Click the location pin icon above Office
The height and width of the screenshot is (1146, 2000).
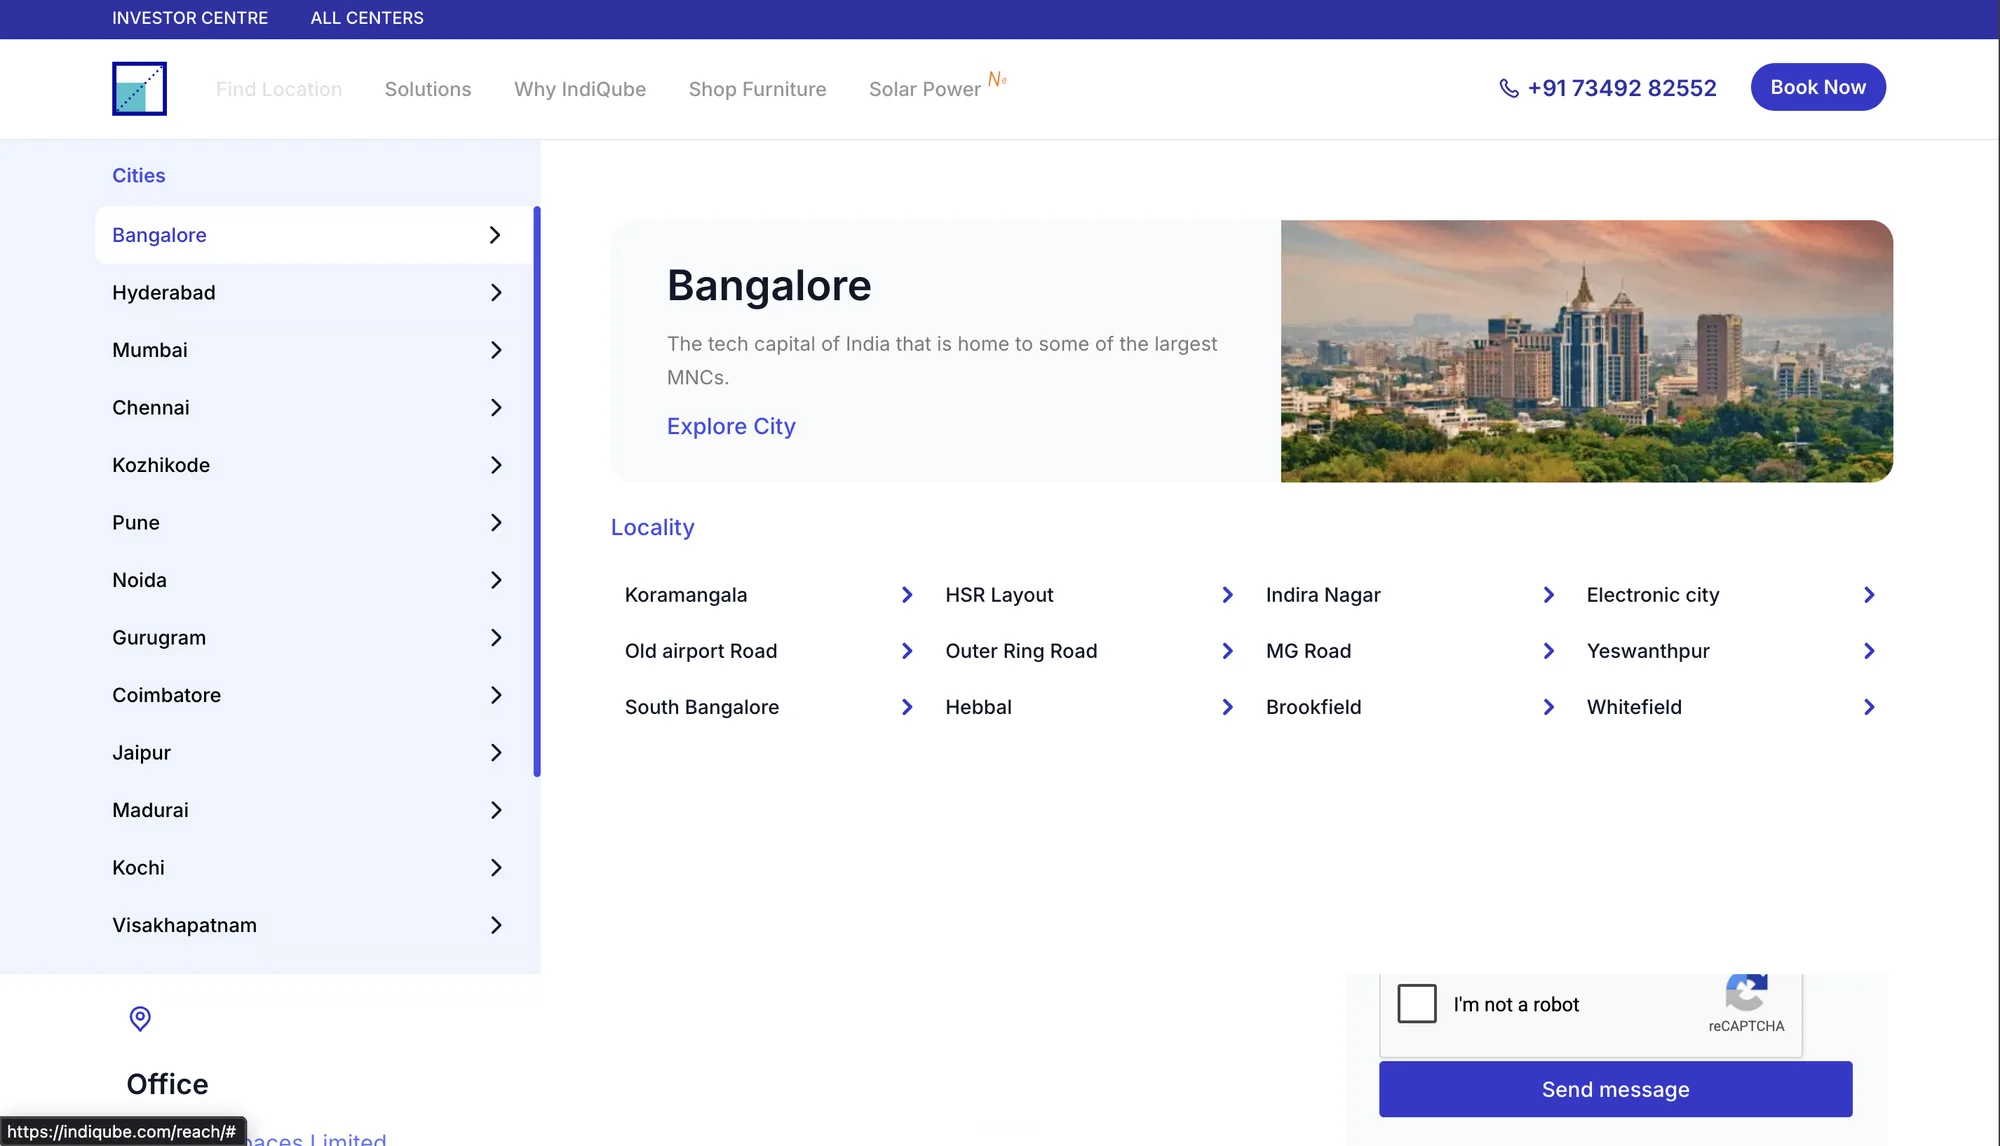[x=140, y=1018]
